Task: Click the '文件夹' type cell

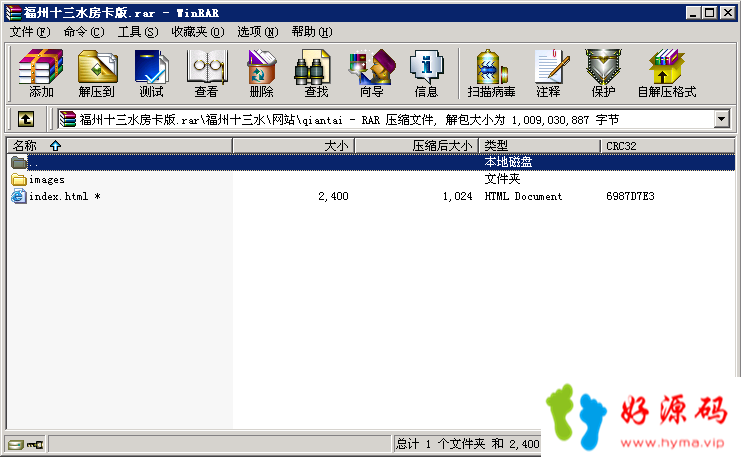Action: click(x=502, y=179)
